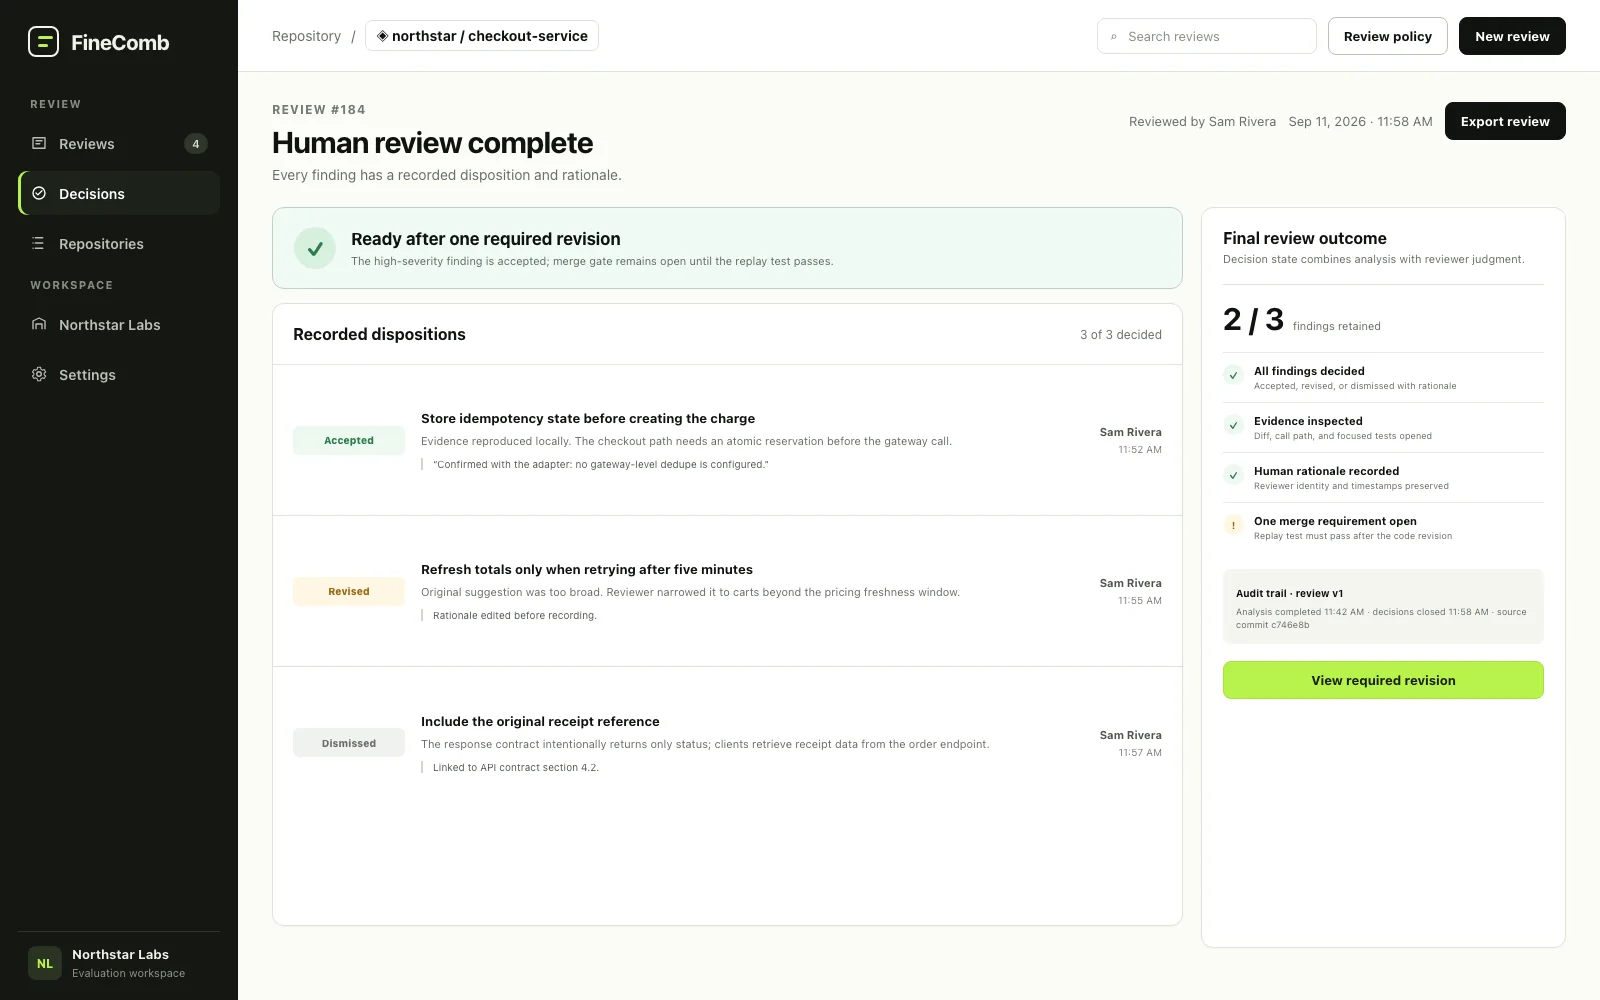Click the Repository breadcrumb link
The width and height of the screenshot is (1600, 1000).
[x=306, y=36]
